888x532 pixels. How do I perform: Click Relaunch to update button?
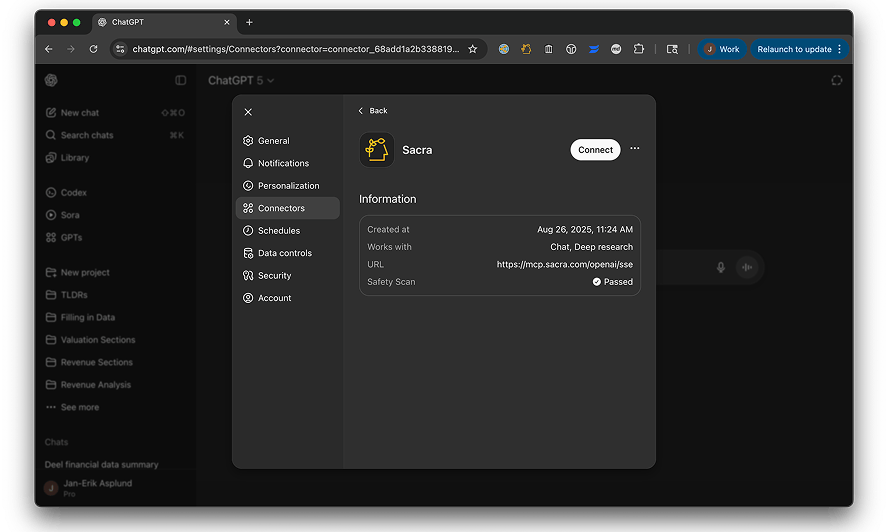point(800,49)
